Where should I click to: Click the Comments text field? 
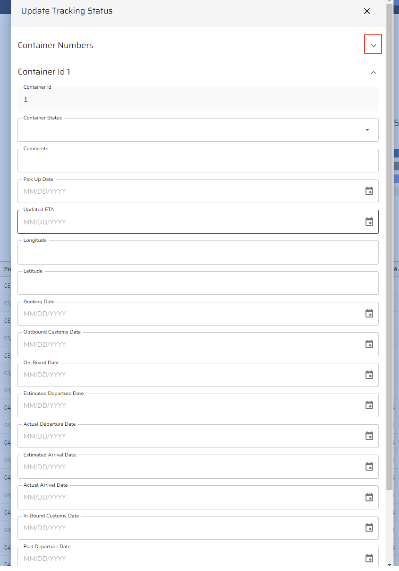coord(198,160)
